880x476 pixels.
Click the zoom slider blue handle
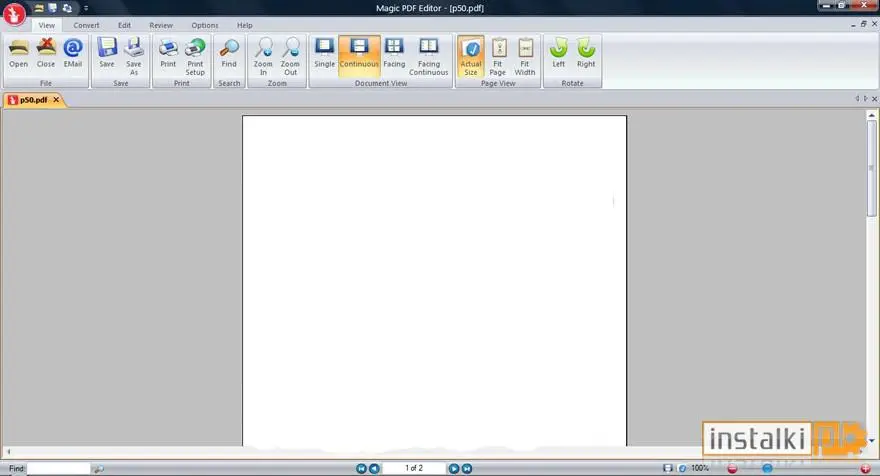(x=767, y=468)
